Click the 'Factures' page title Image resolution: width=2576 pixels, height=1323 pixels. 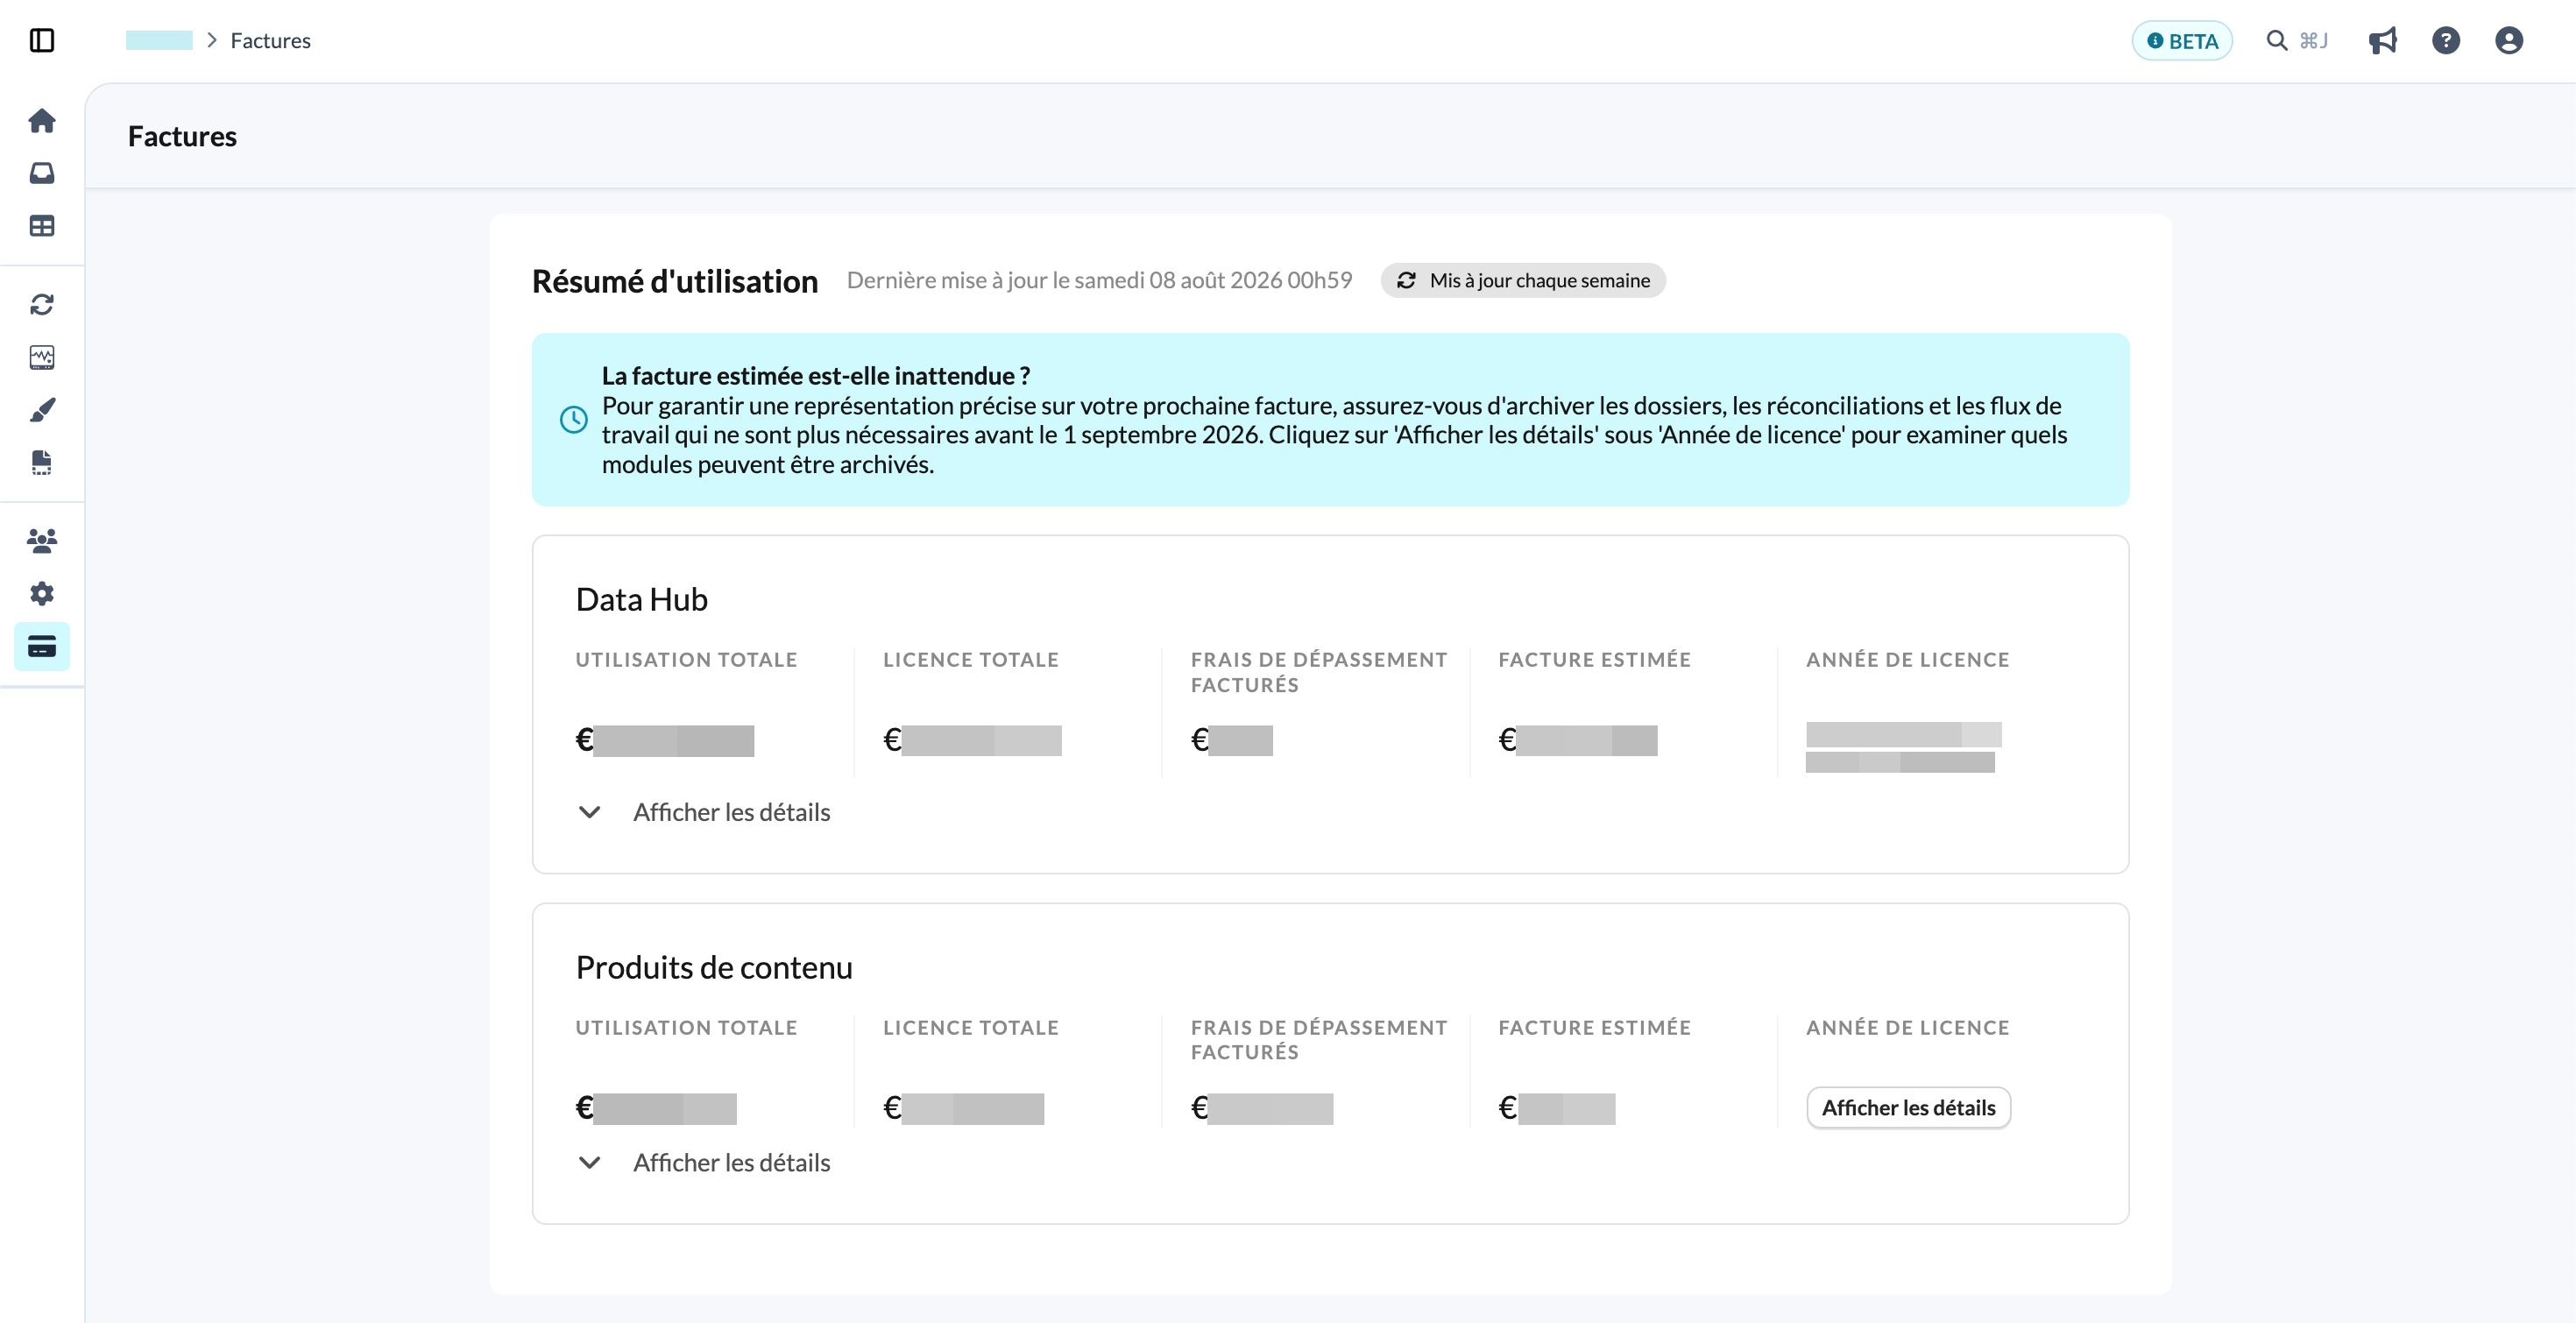(182, 137)
